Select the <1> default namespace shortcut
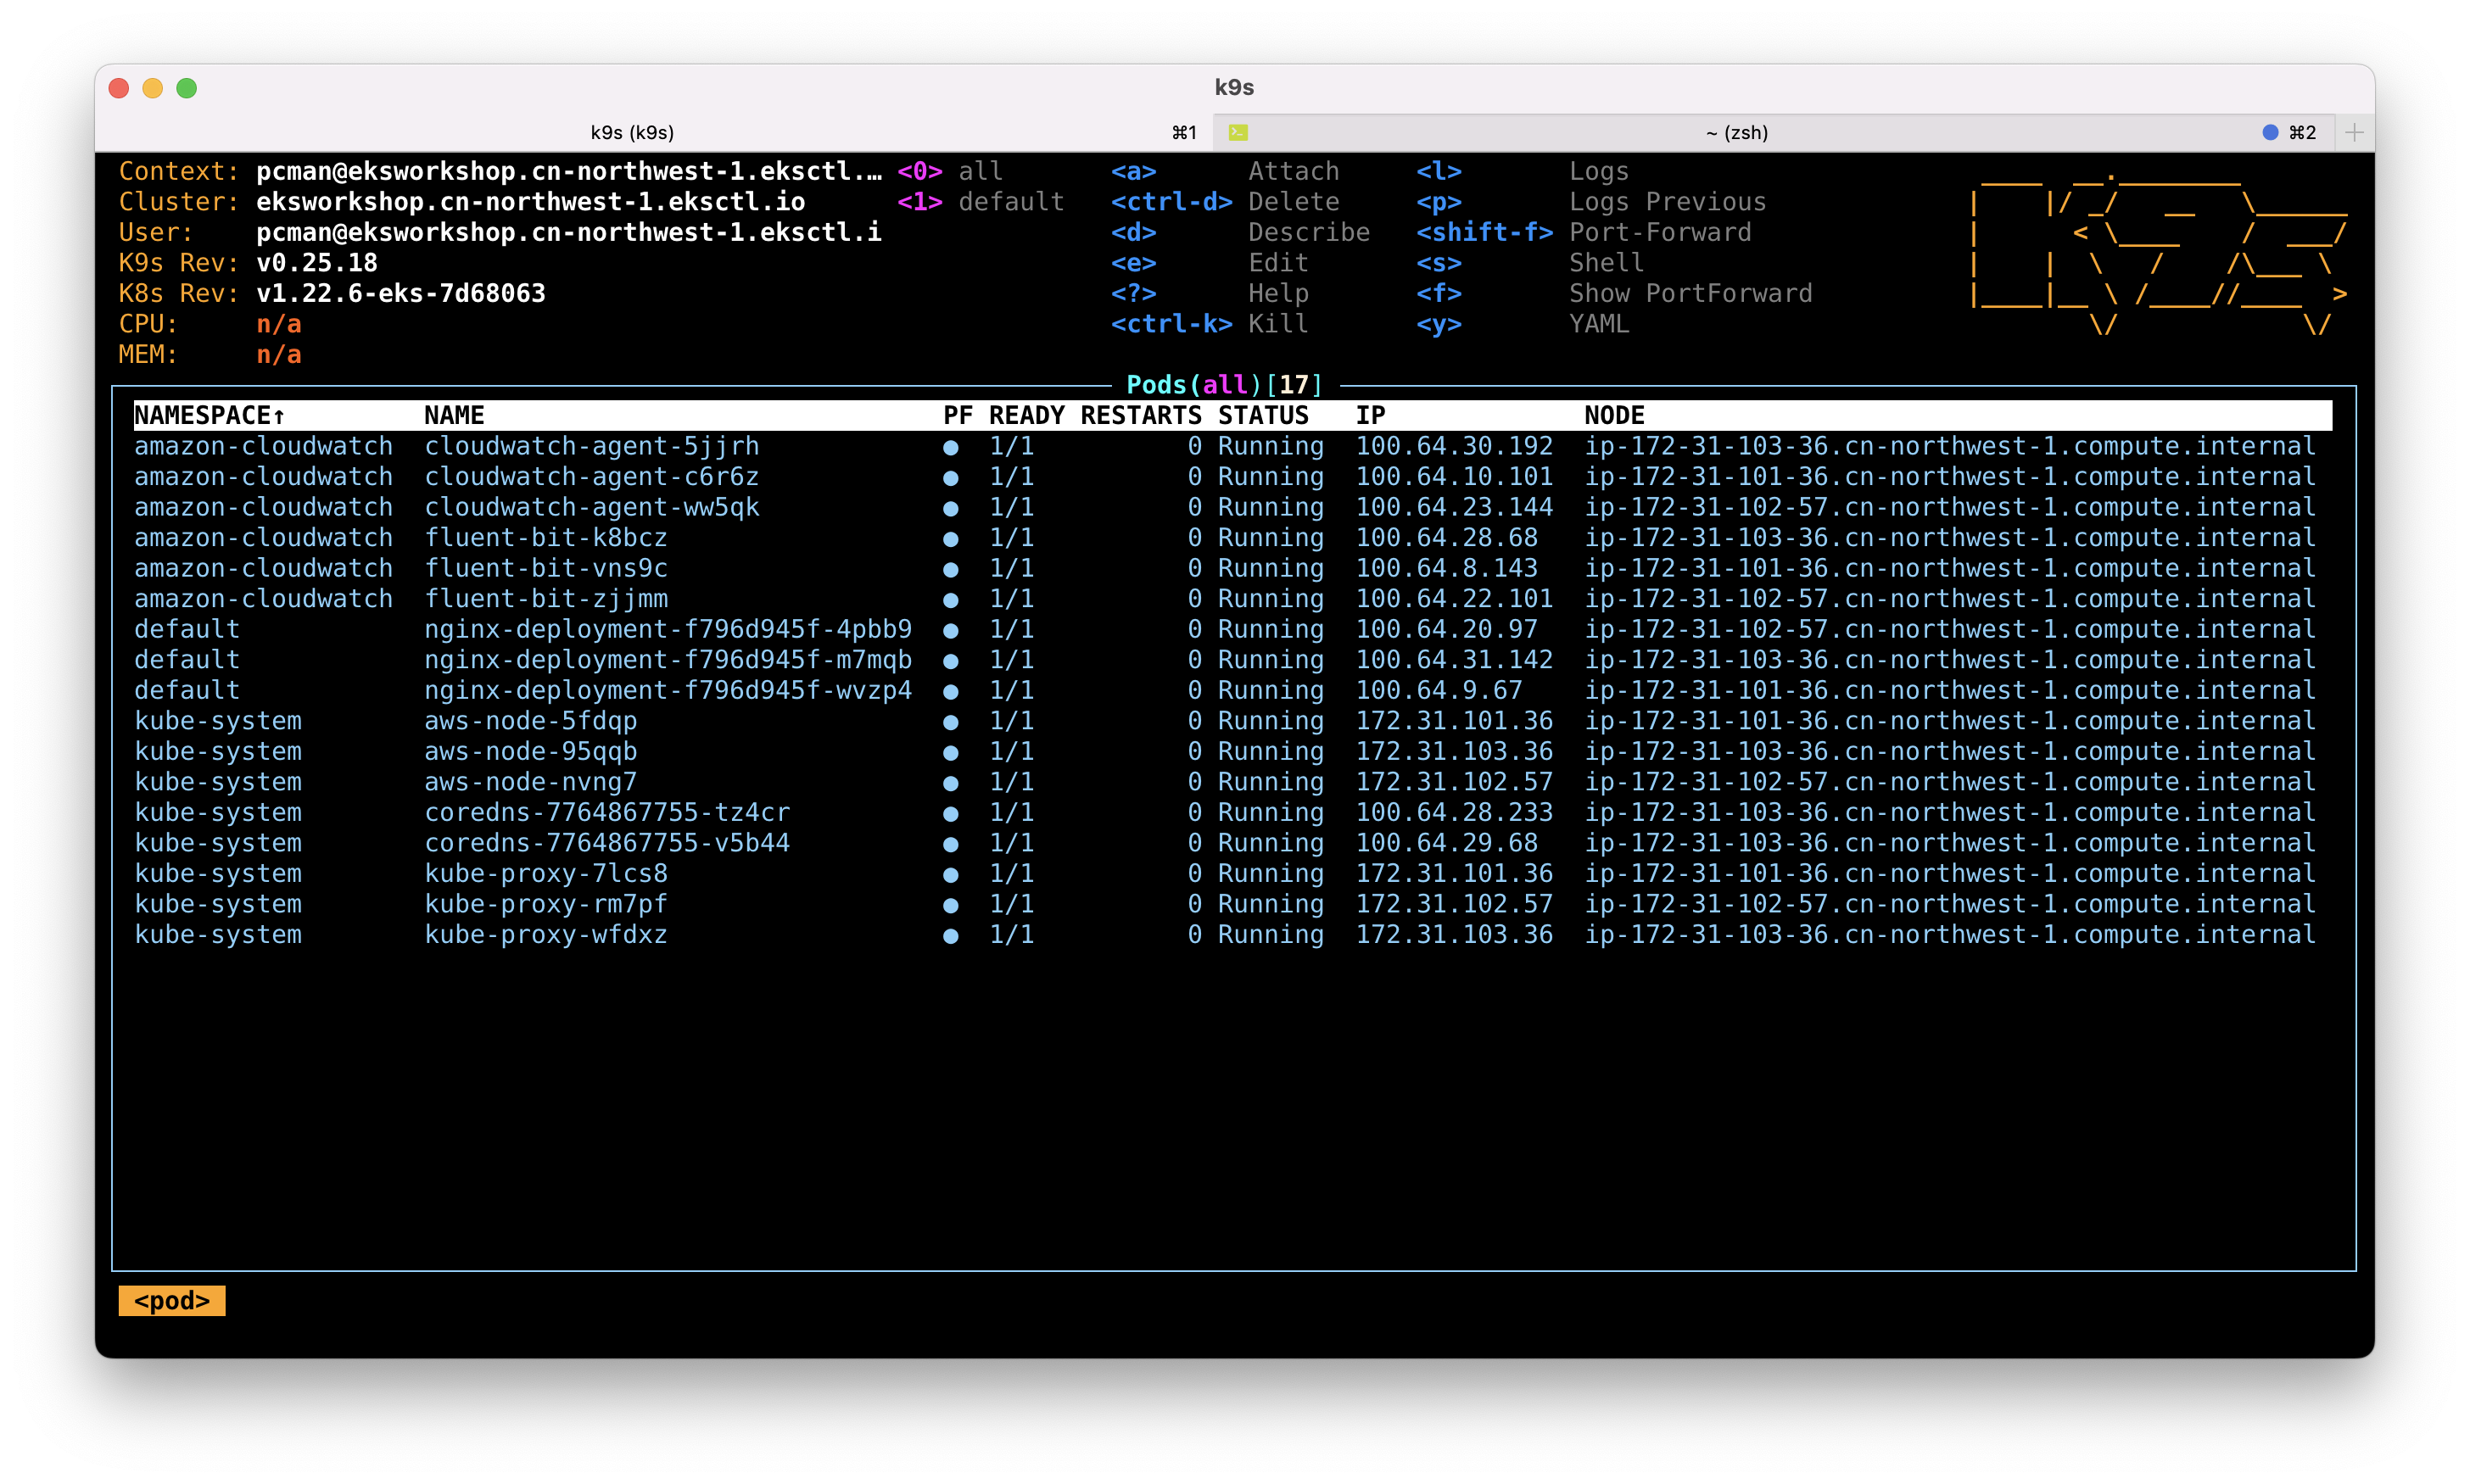This screenshot has width=2470, height=1484. pos(980,202)
